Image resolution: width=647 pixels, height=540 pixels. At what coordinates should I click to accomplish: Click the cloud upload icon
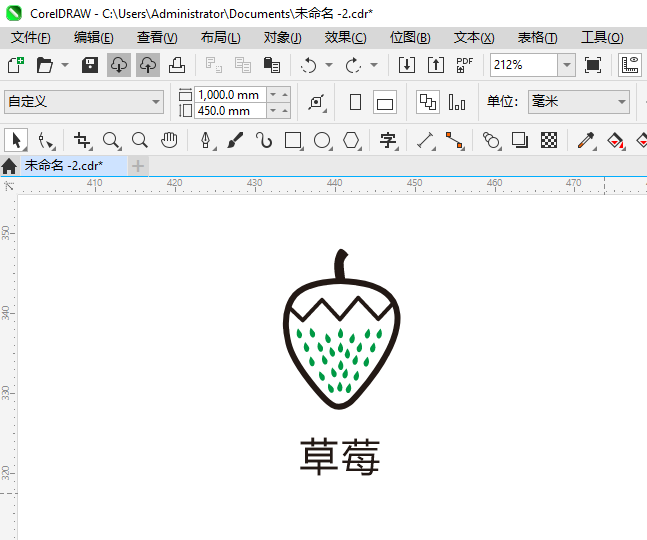click(x=148, y=65)
